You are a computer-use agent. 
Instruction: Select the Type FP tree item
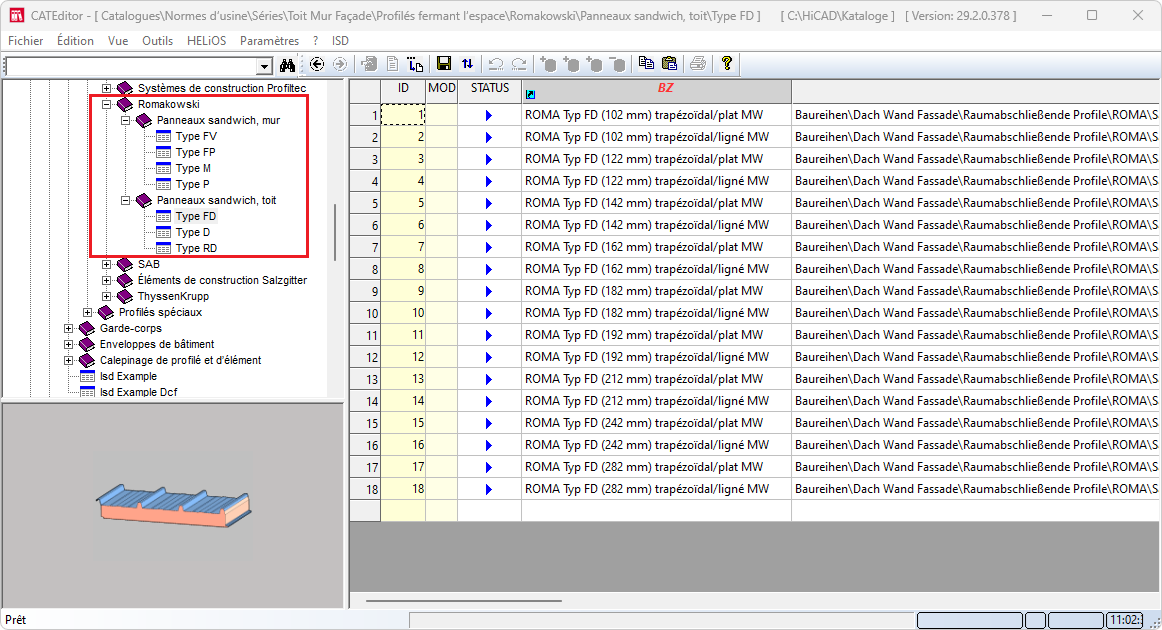tap(196, 152)
